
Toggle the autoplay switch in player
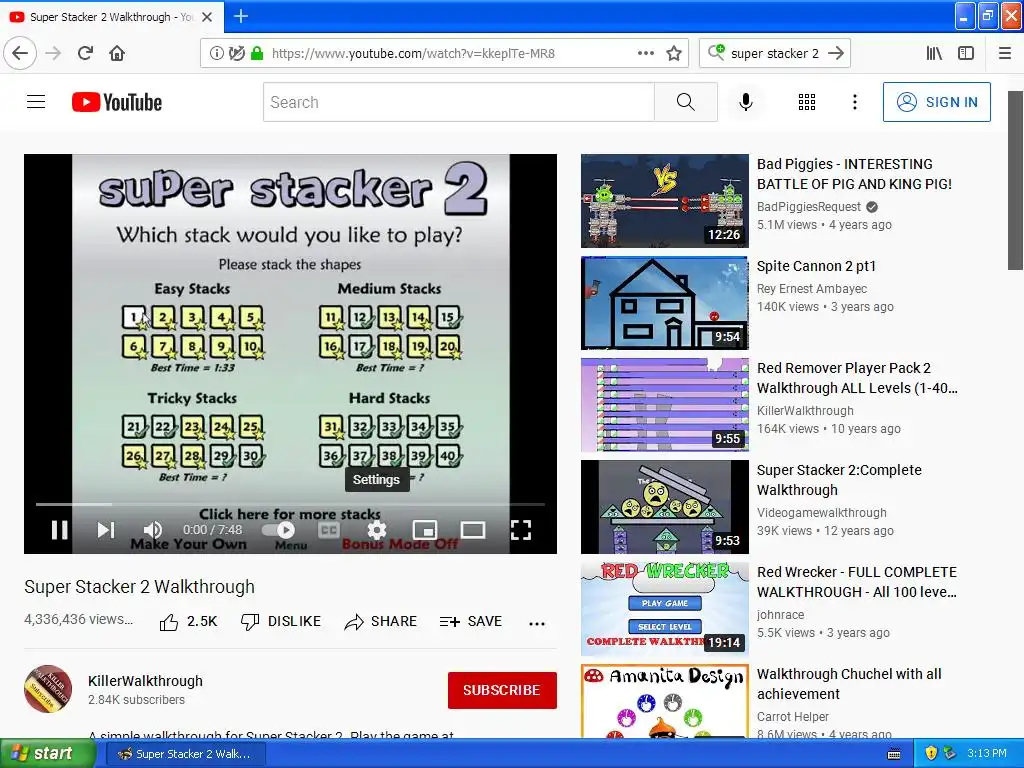coord(279,530)
